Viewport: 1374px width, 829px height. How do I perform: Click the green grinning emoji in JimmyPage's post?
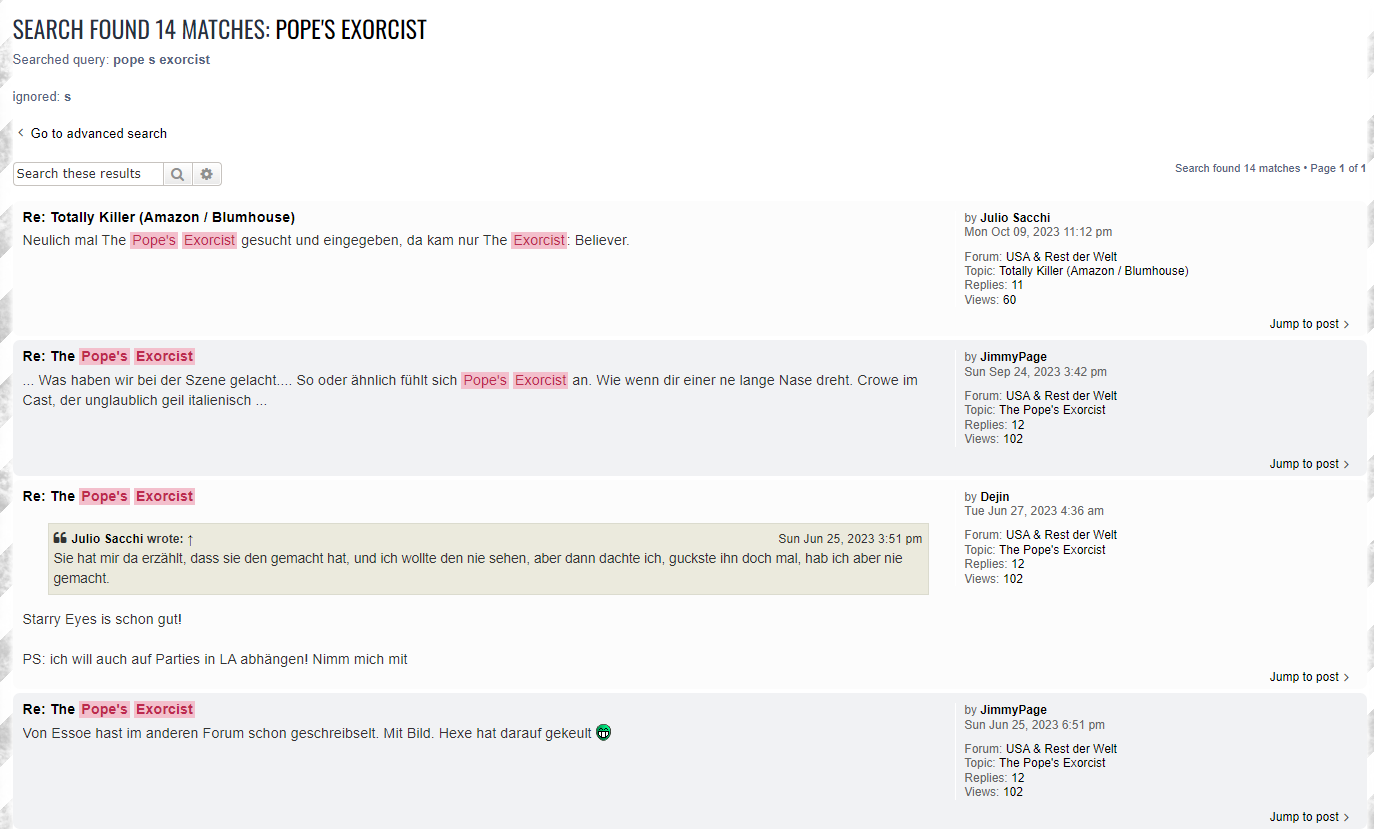click(603, 732)
